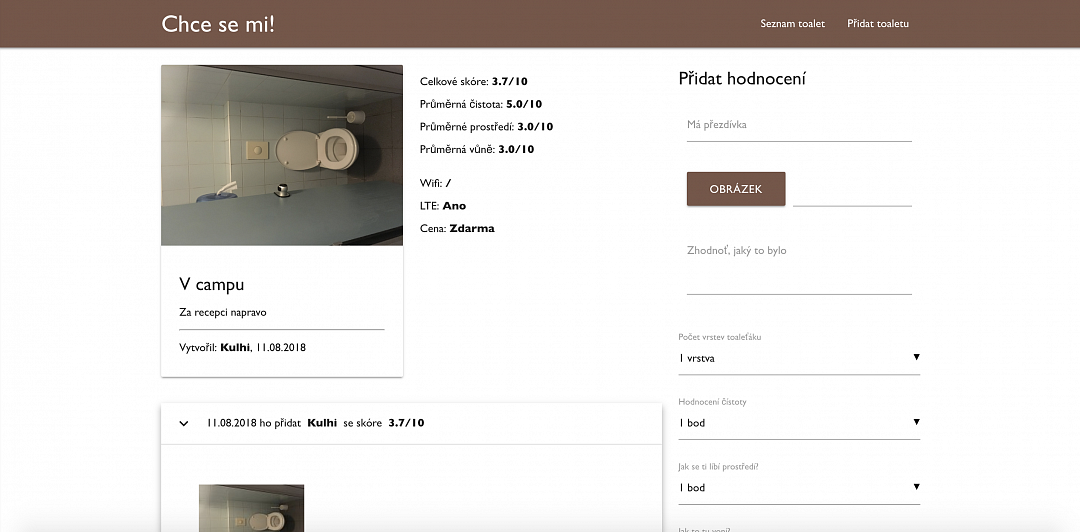This screenshot has width=1080, height=532.
Task: Open the Počet vrstev toaleťáku dropdown
Action: [799, 358]
